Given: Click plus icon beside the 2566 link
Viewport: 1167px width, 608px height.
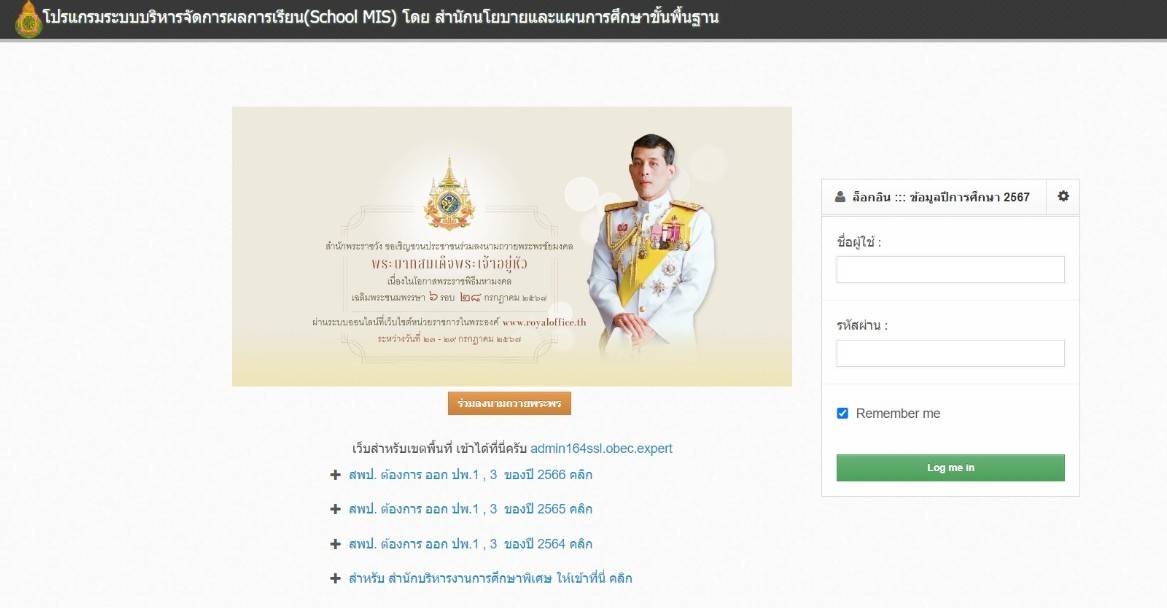Looking at the screenshot, I should click(335, 475).
